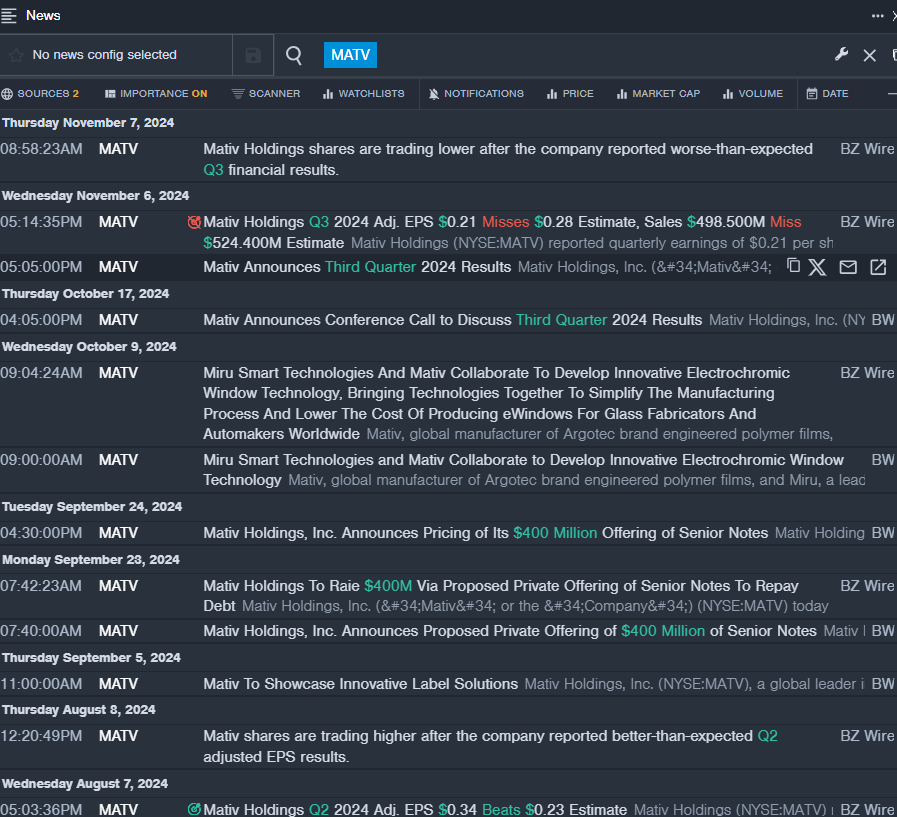Open the wrench settings tool

[x=841, y=55]
